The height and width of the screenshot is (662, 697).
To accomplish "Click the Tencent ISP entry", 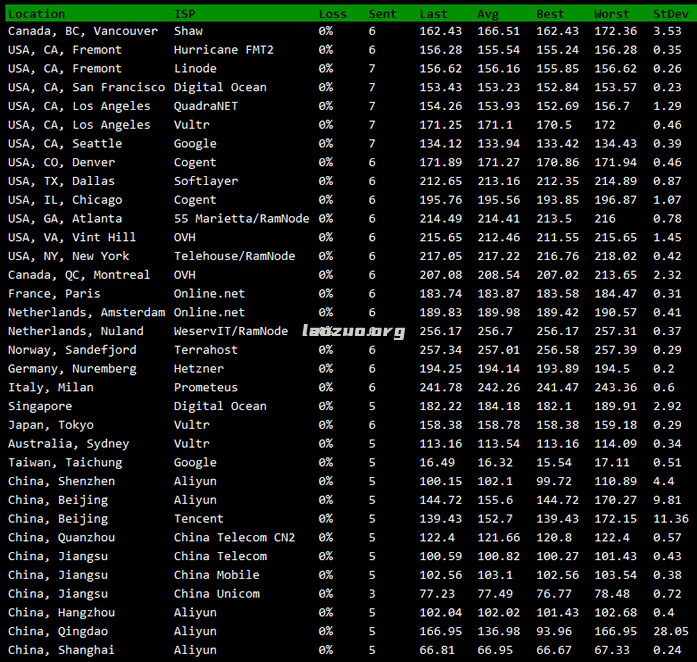I will pyautogui.click(x=199, y=519).
